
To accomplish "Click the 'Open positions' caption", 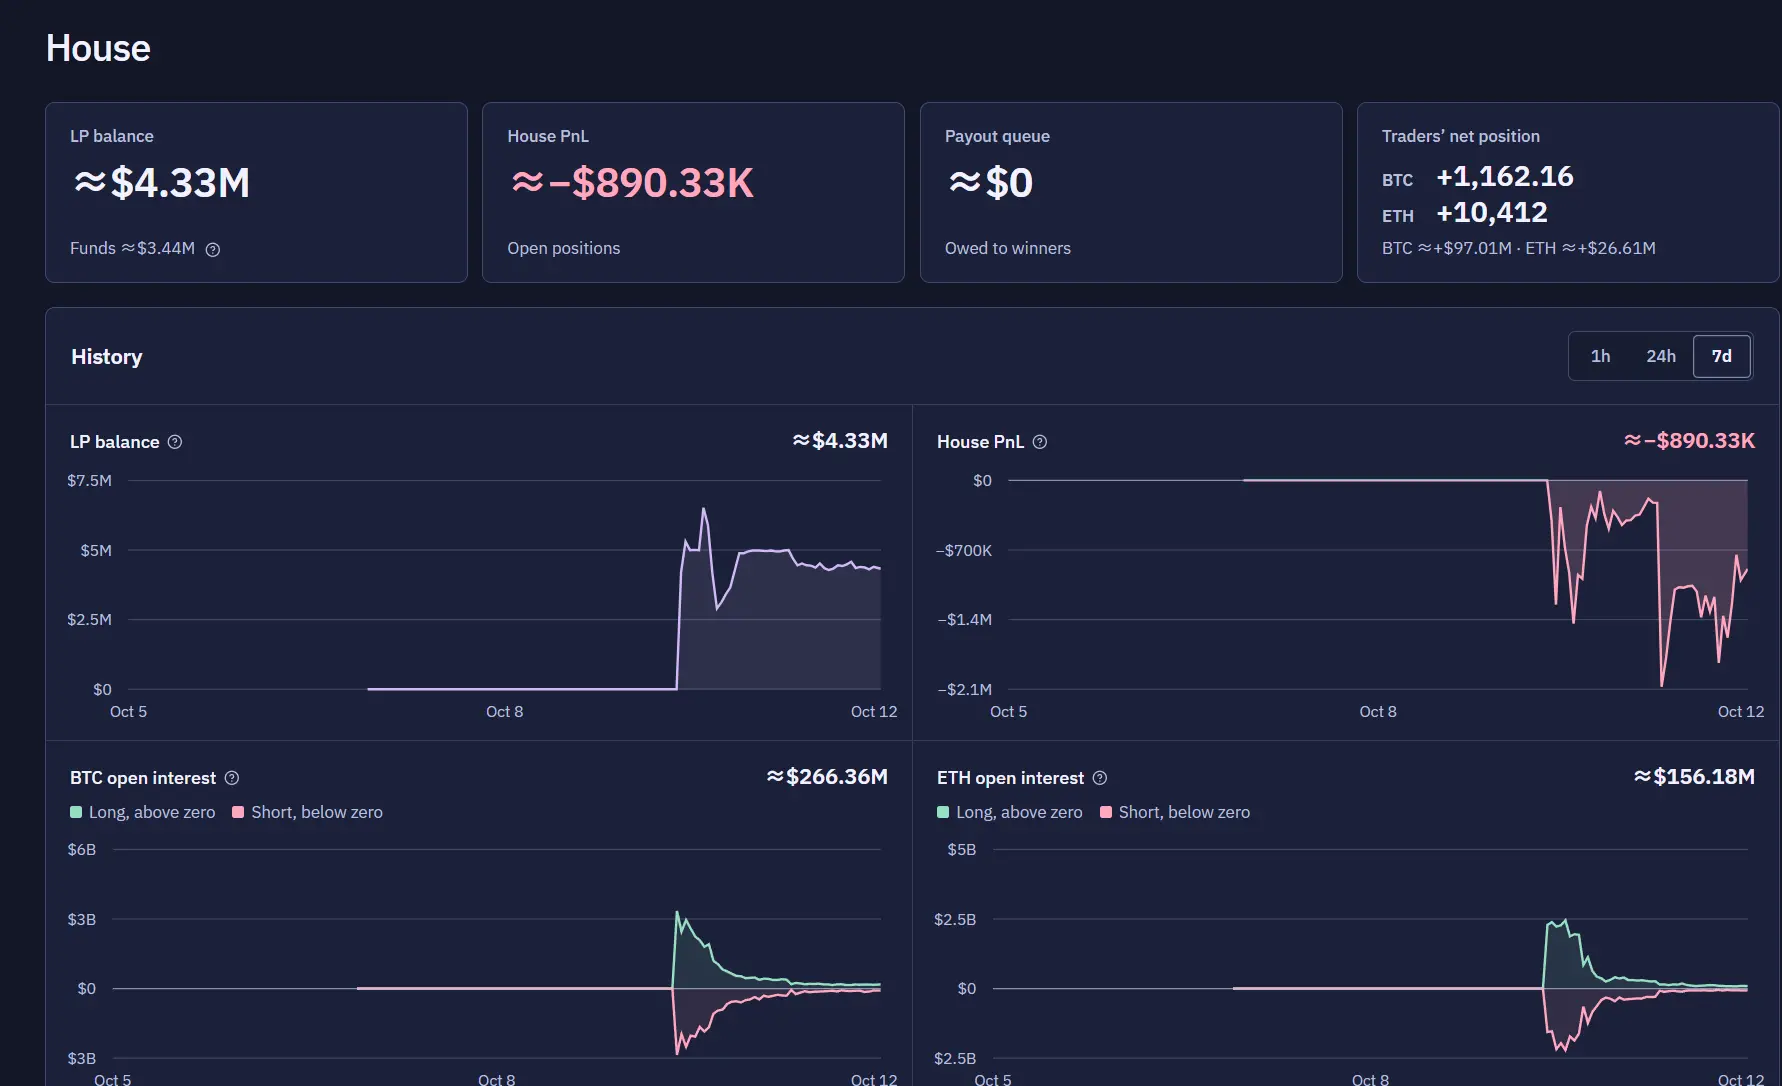I will pyautogui.click(x=563, y=248).
